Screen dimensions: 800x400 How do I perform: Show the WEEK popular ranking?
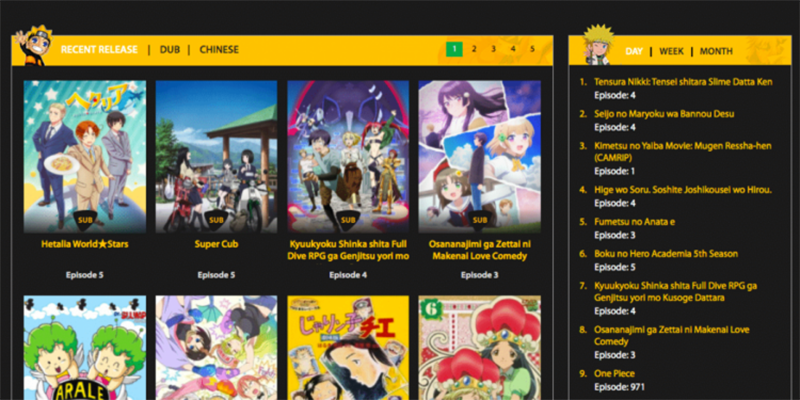tap(671, 51)
